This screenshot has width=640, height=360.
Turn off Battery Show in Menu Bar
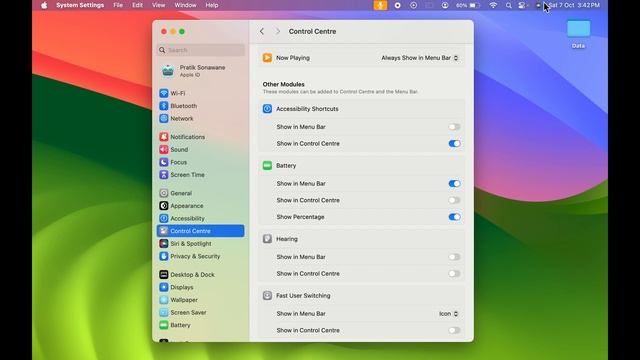(x=454, y=184)
